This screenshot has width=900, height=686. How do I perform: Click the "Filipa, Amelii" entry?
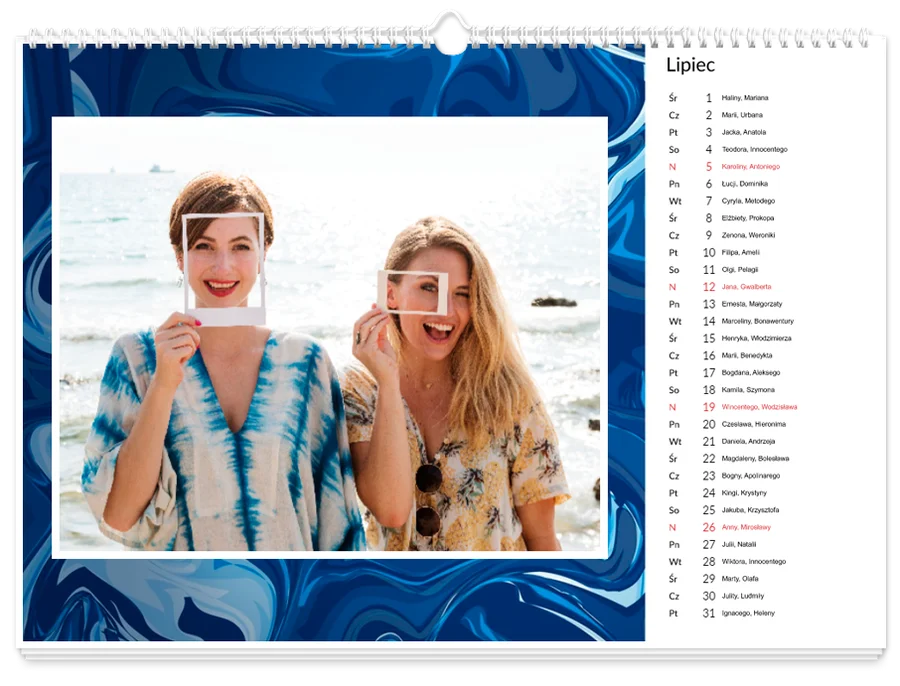point(740,253)
